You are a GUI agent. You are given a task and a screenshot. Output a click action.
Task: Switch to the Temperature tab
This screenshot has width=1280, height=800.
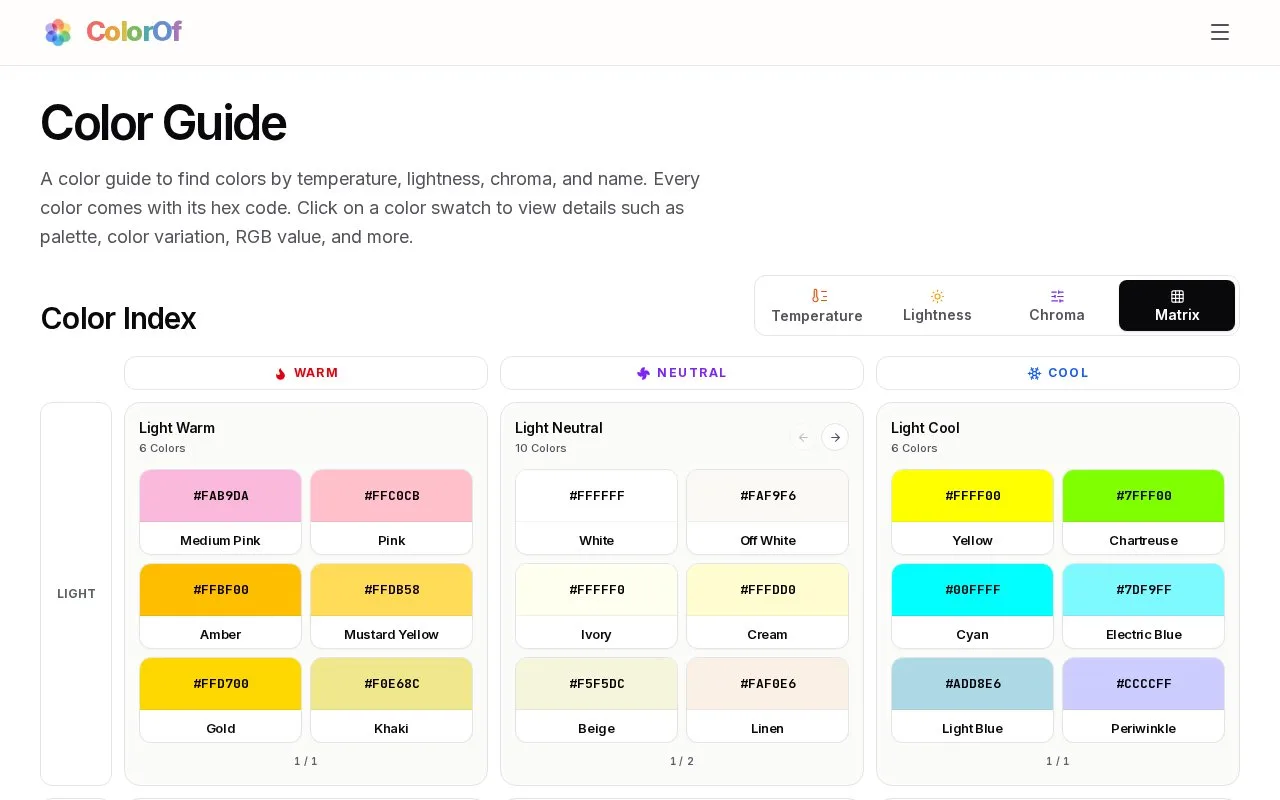817,305
